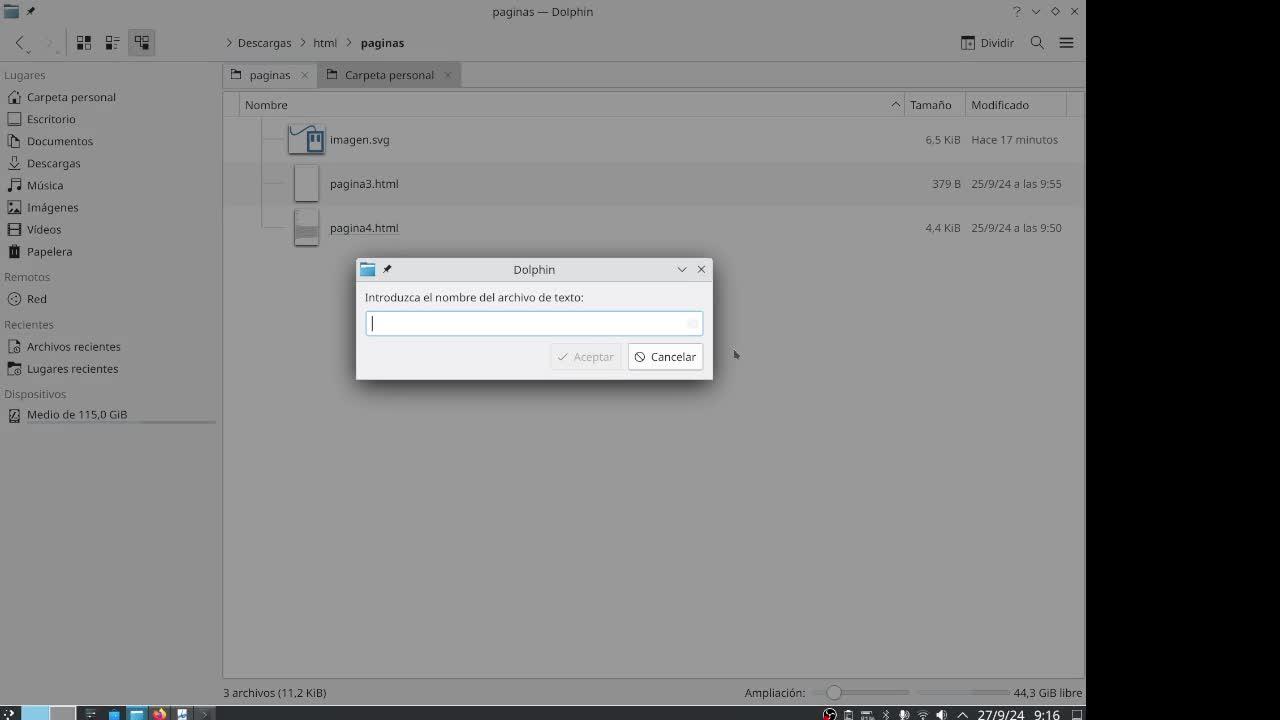Close the paginas tab

coord(305,75)
